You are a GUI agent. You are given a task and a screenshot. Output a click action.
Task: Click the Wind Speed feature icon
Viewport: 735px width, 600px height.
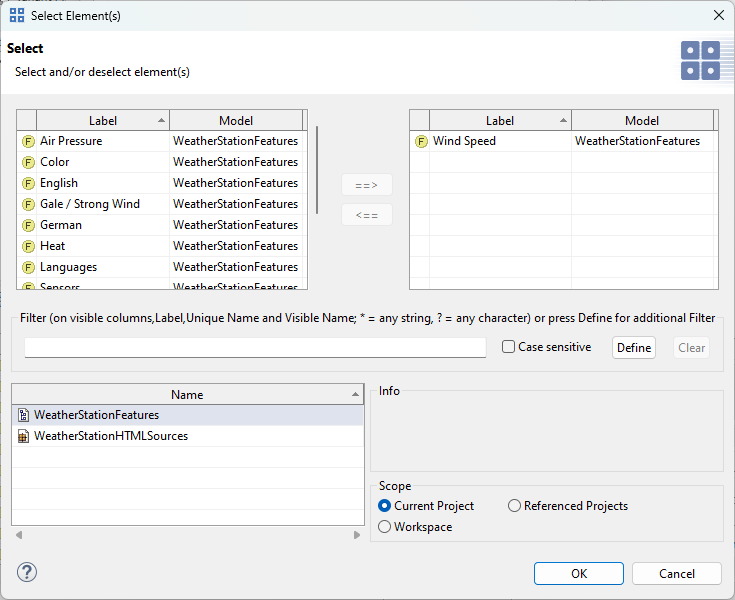pos(421,141)
